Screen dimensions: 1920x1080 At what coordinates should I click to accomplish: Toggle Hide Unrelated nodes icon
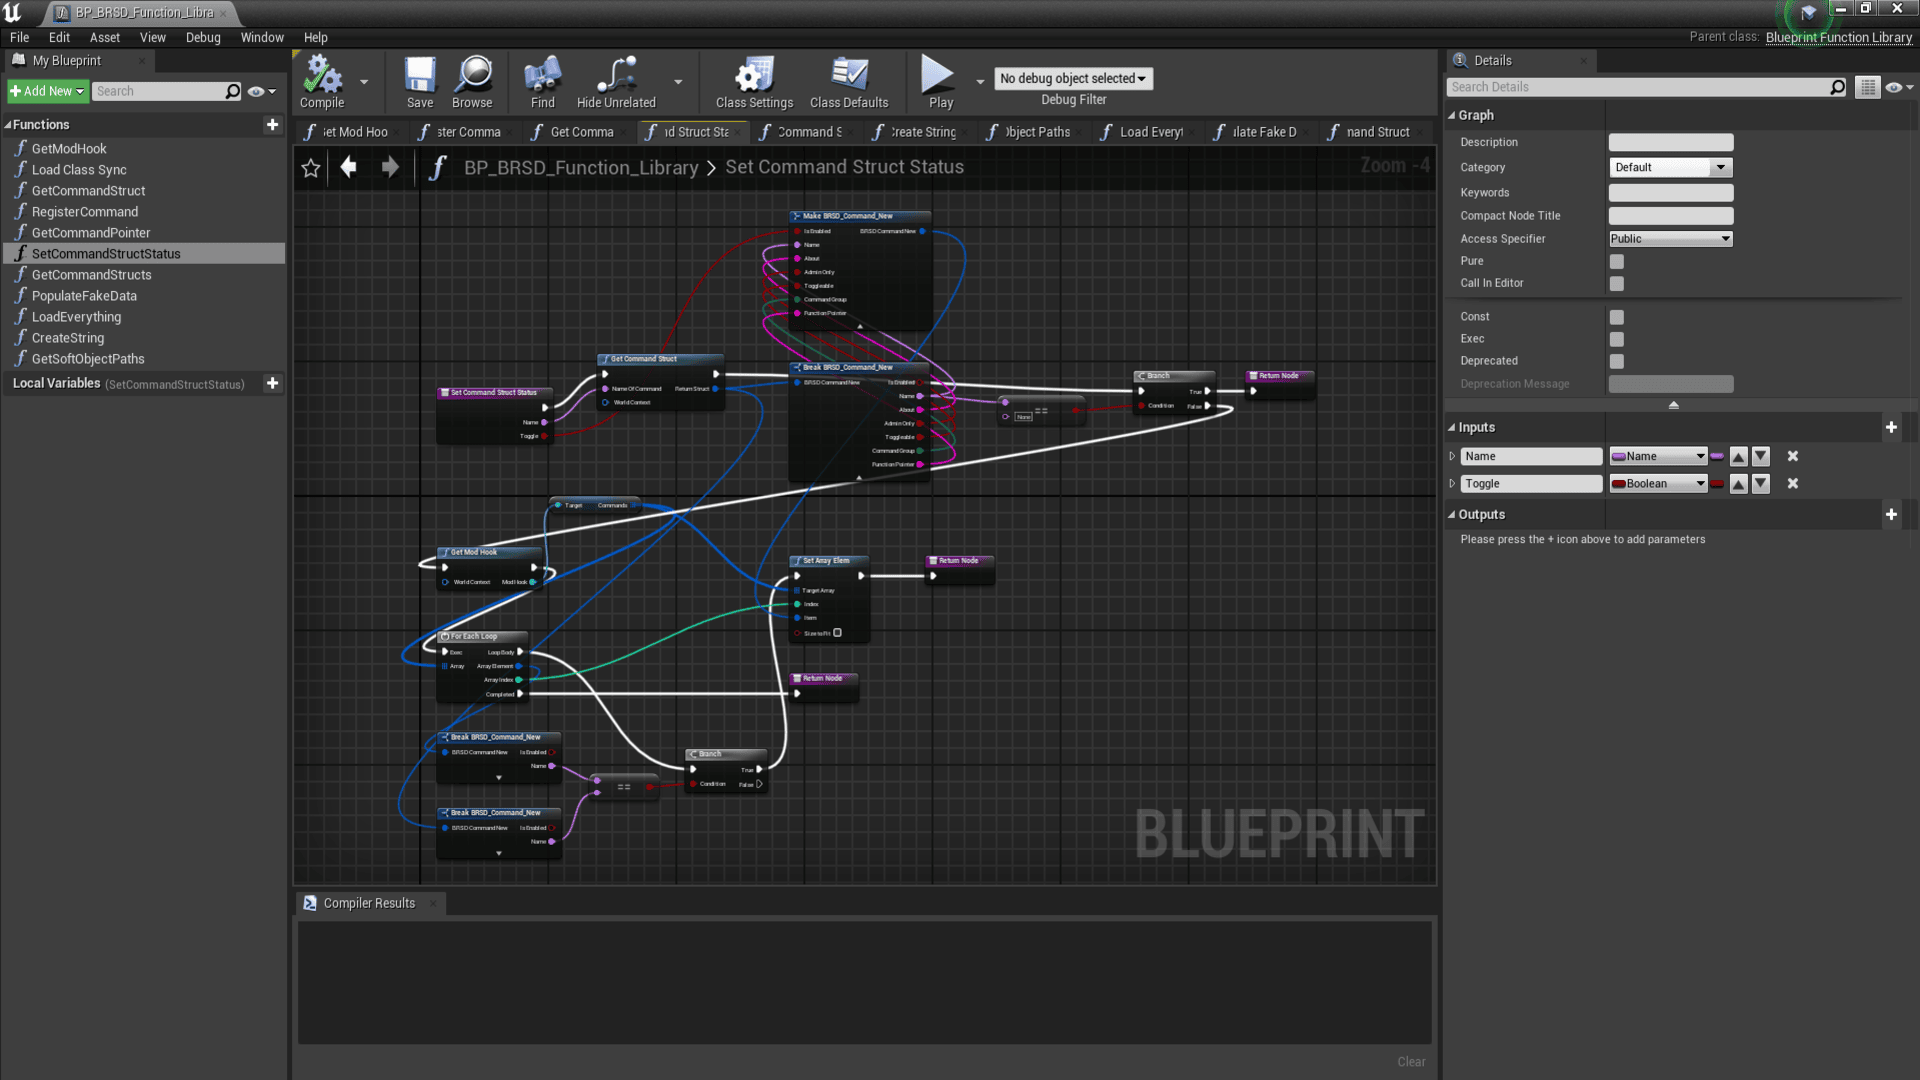616,76
